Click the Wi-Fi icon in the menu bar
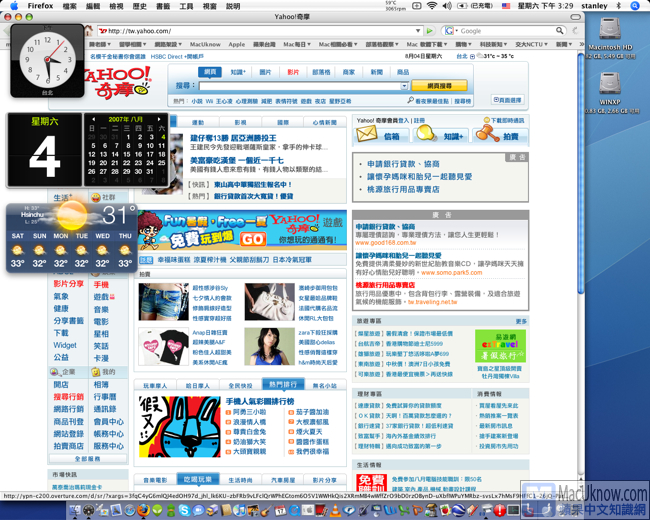650x520 pixels. (432, 6)
